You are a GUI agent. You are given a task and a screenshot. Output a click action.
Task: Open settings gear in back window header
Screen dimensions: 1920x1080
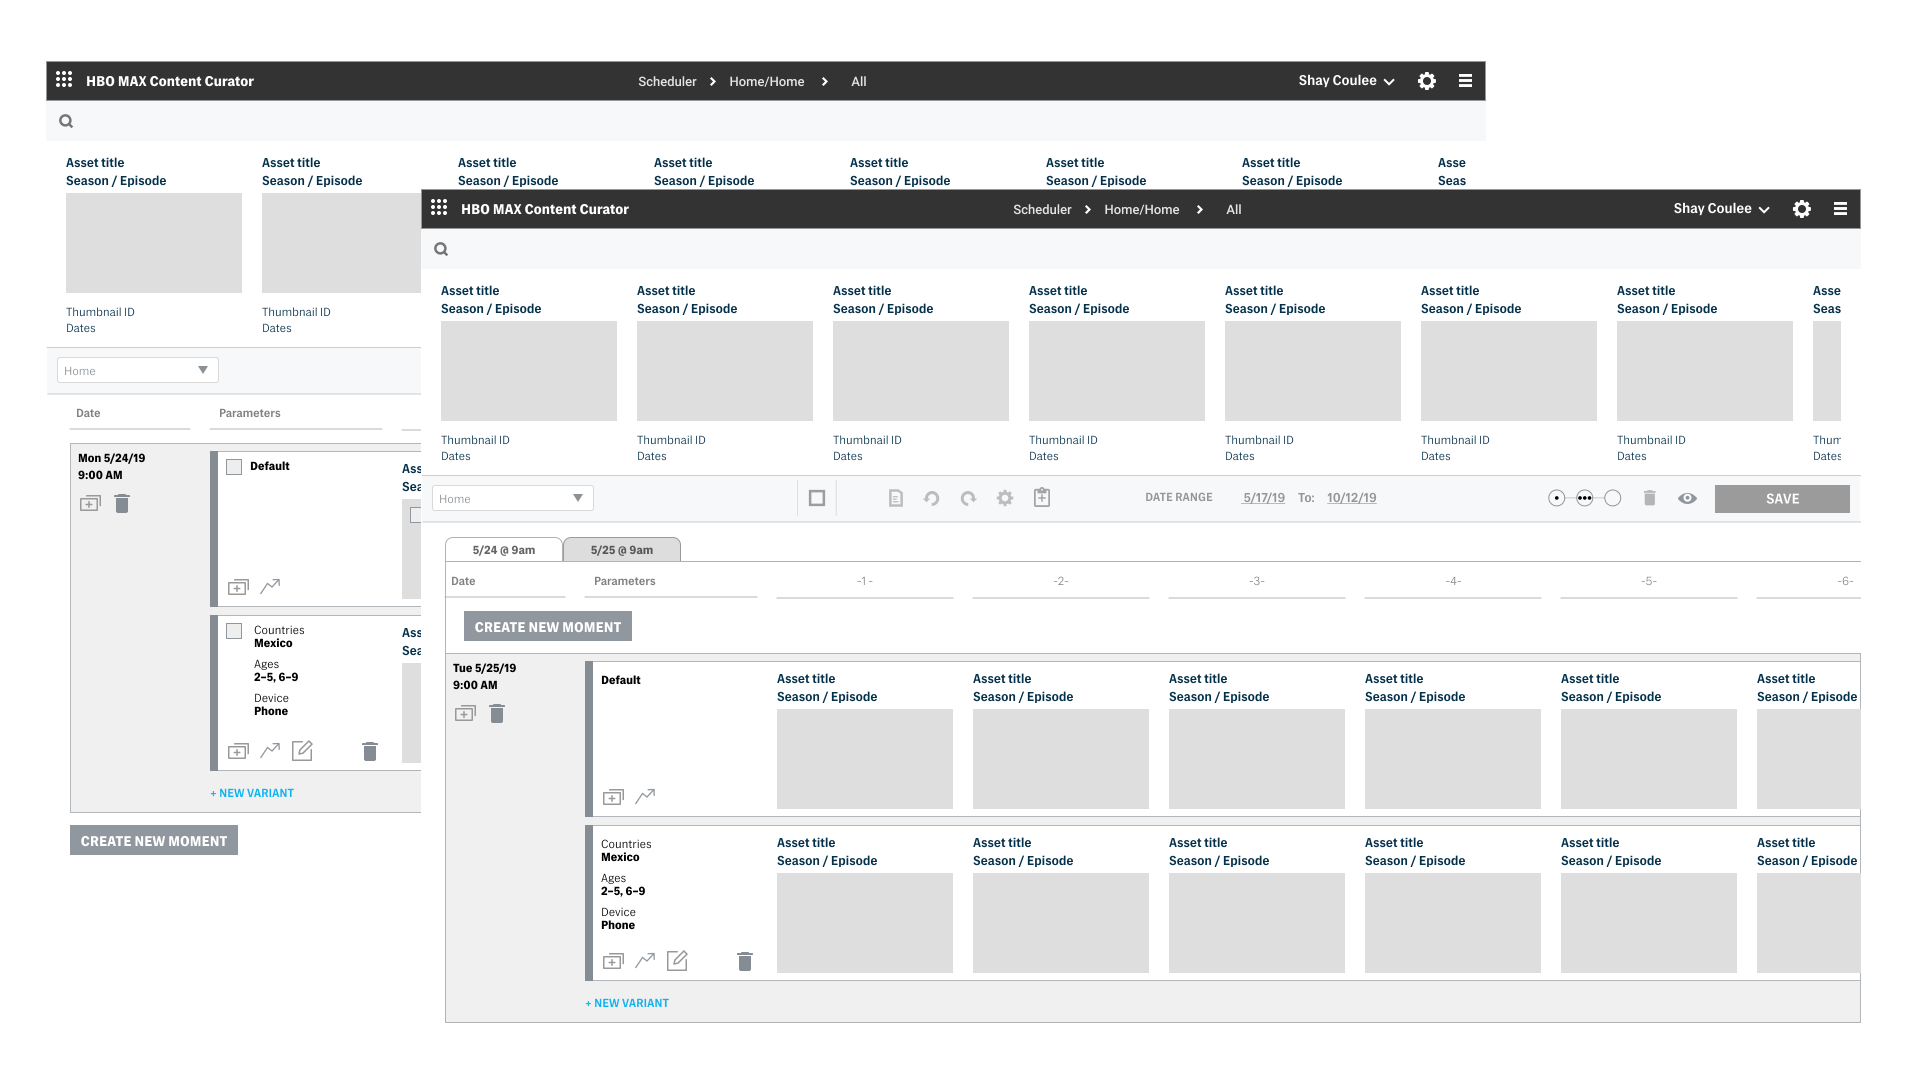(1427, 81)
